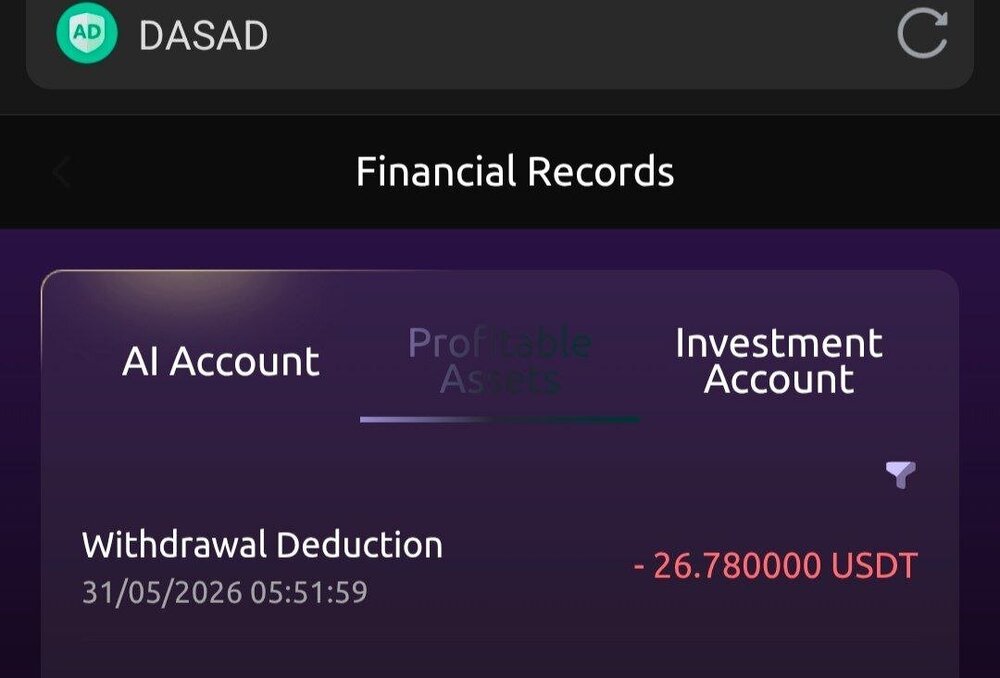The width and height of the screenshot is (1000, 678).
Task: Click the purple background above the records card
Action: tap(500, 249)
